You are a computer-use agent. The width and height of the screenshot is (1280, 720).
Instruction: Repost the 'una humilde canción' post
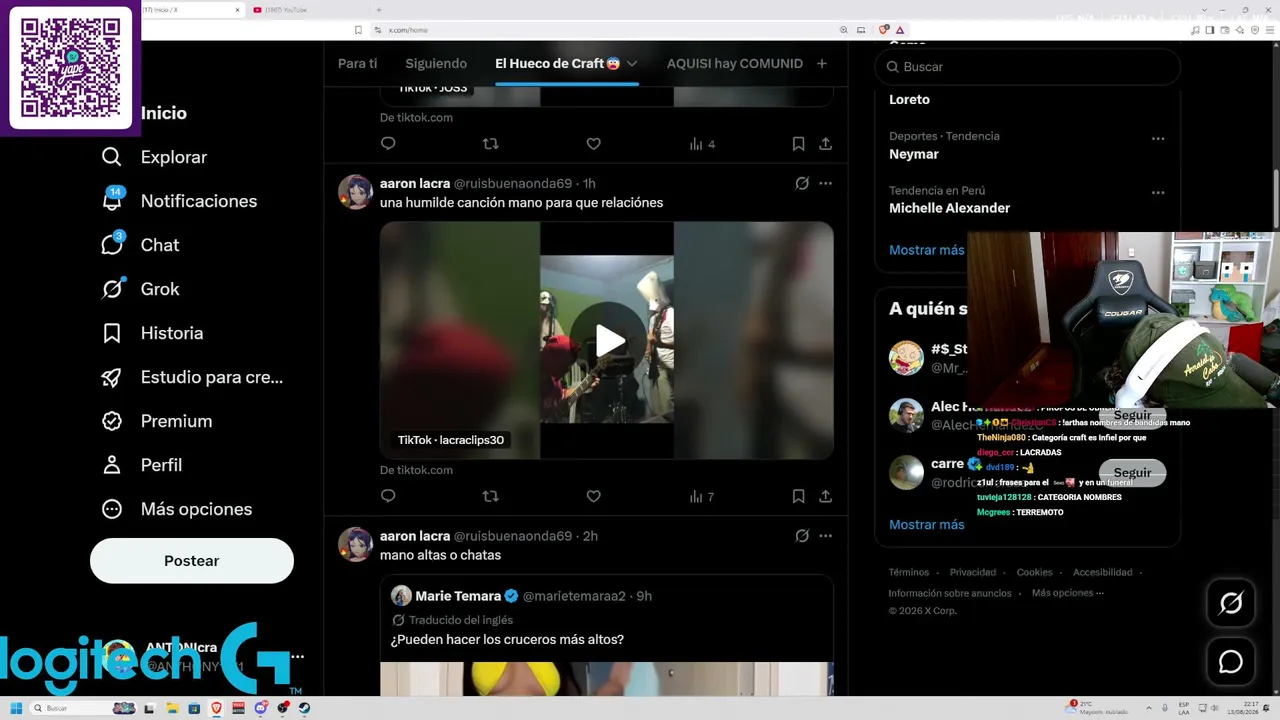(490, 496)
